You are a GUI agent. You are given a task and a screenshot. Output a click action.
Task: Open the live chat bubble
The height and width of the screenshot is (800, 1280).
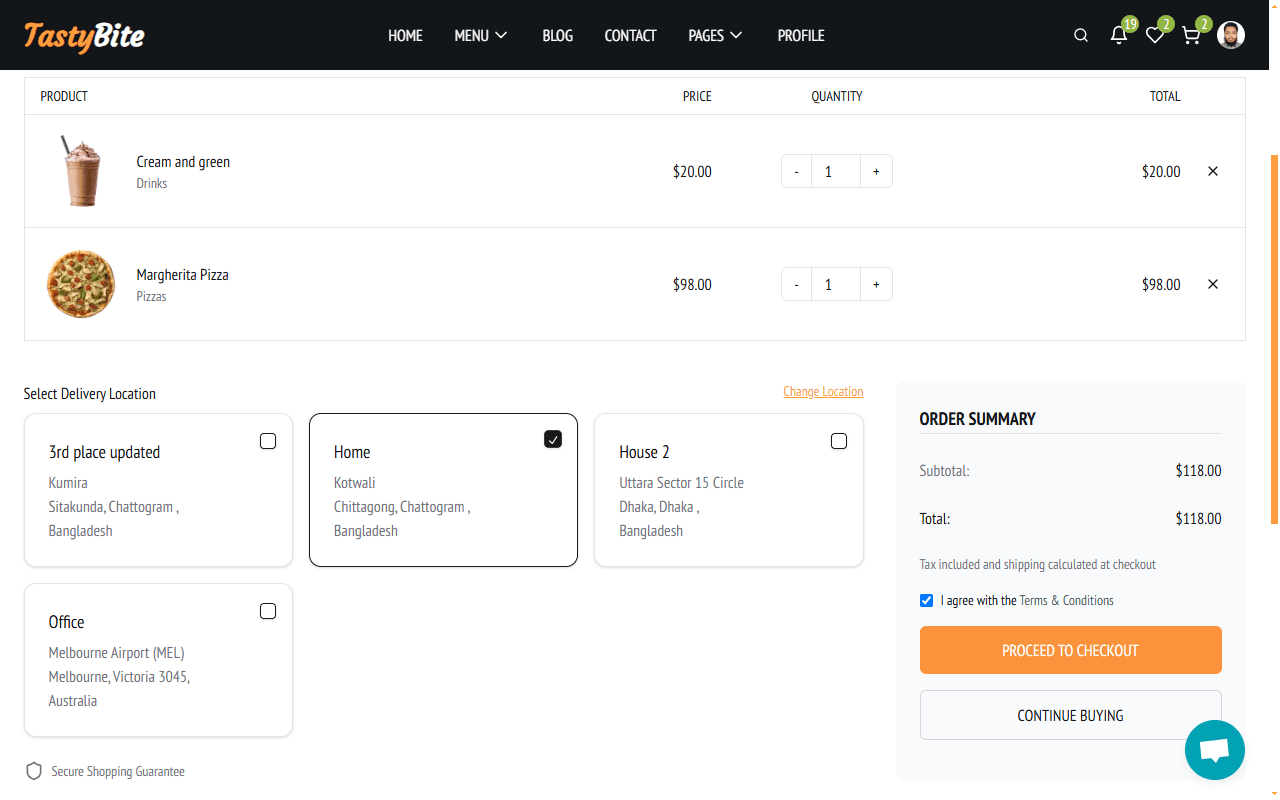click(x=1214, y=750)
